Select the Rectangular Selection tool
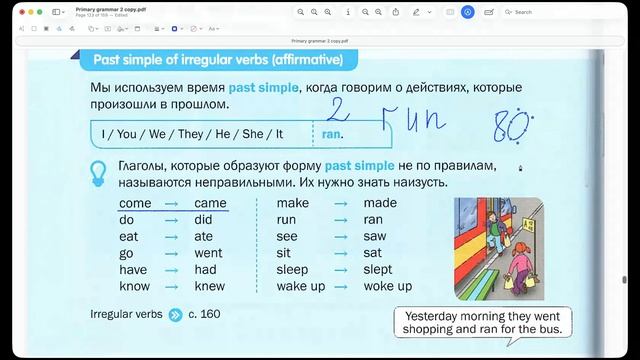 pyautogui.click(x=34, y=29)
